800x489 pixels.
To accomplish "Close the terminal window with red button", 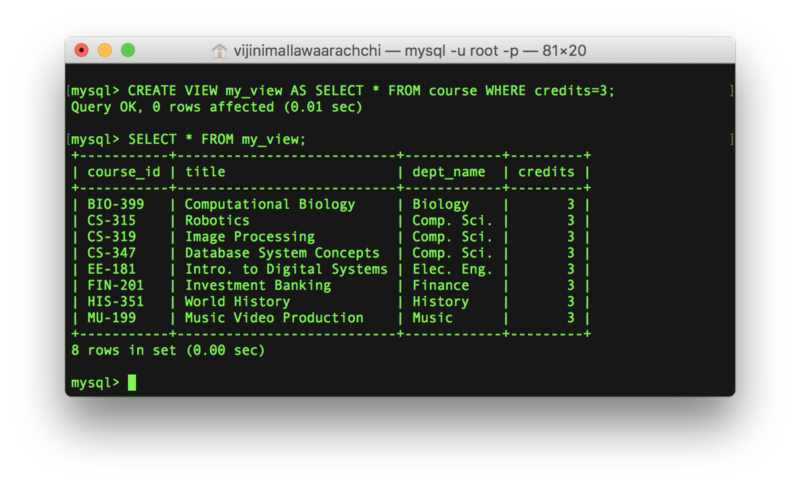I will click(x=83, y=50).
